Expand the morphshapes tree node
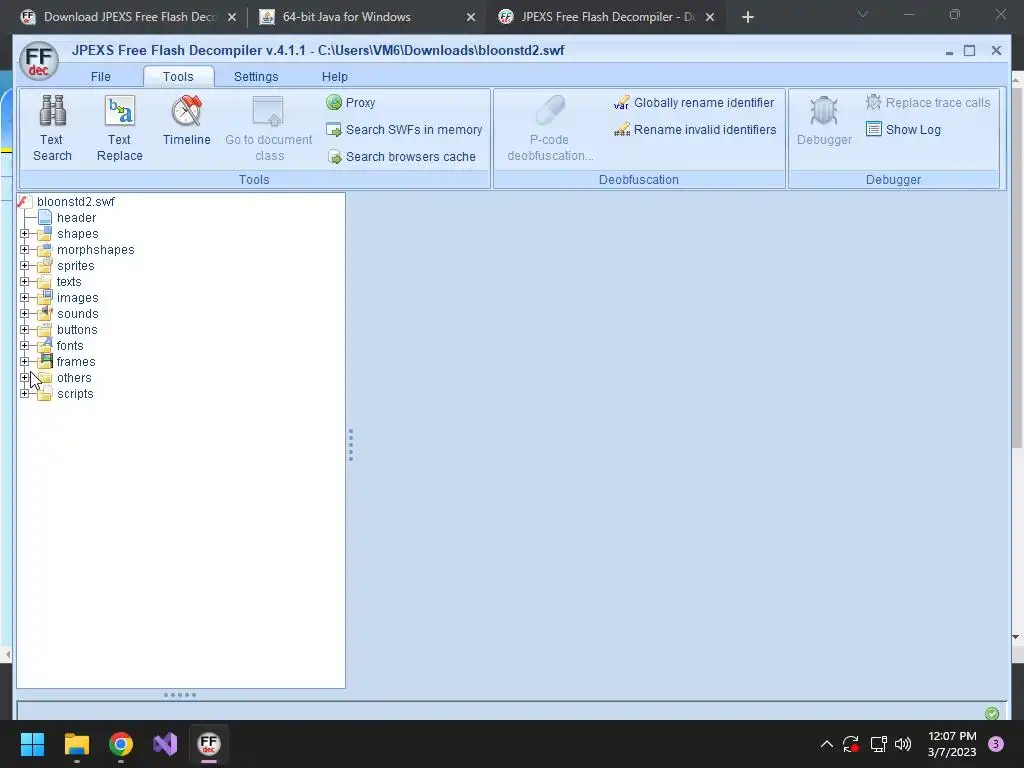Image resolution: width=1024 pixels, height=768 pixels. (x=25, y=249)
